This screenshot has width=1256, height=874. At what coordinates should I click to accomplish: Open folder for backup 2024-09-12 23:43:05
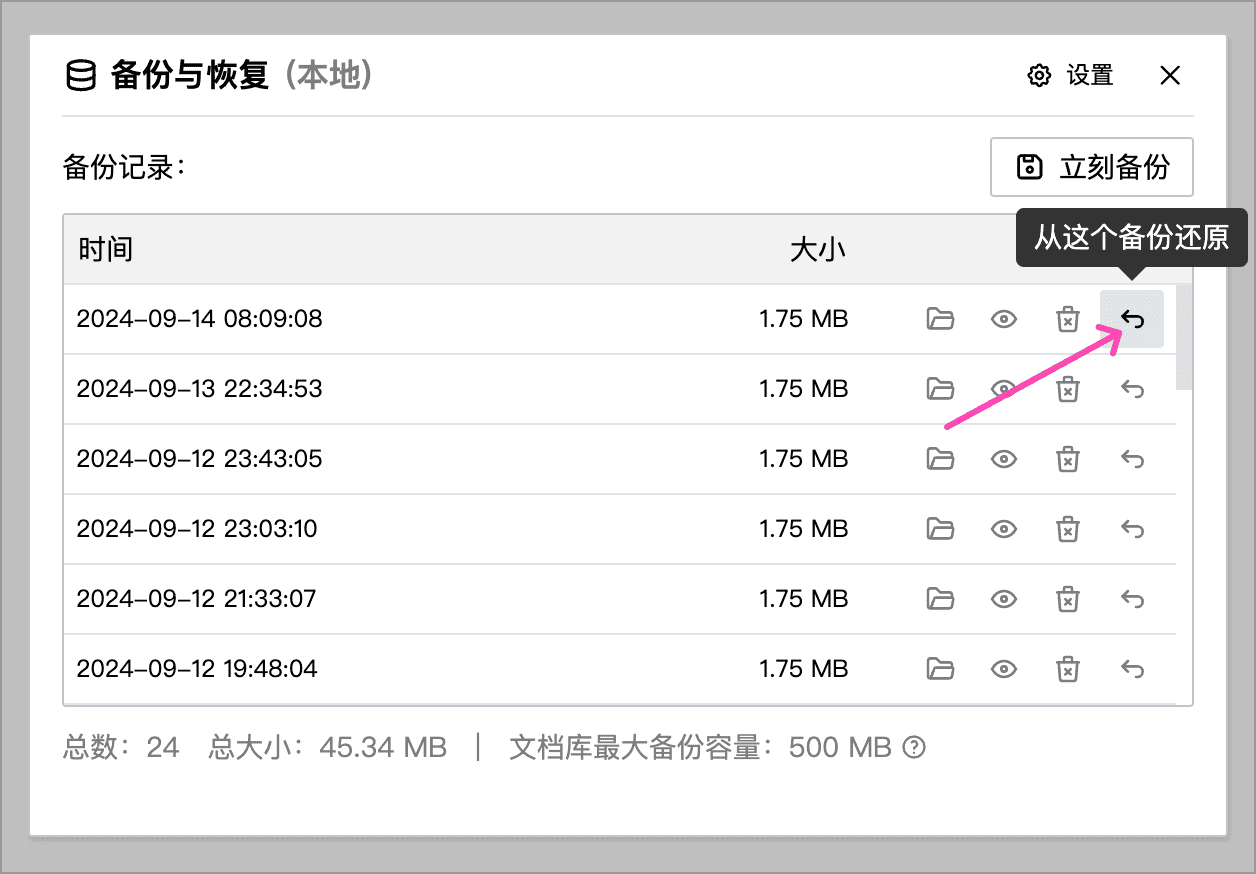point(940,459)
